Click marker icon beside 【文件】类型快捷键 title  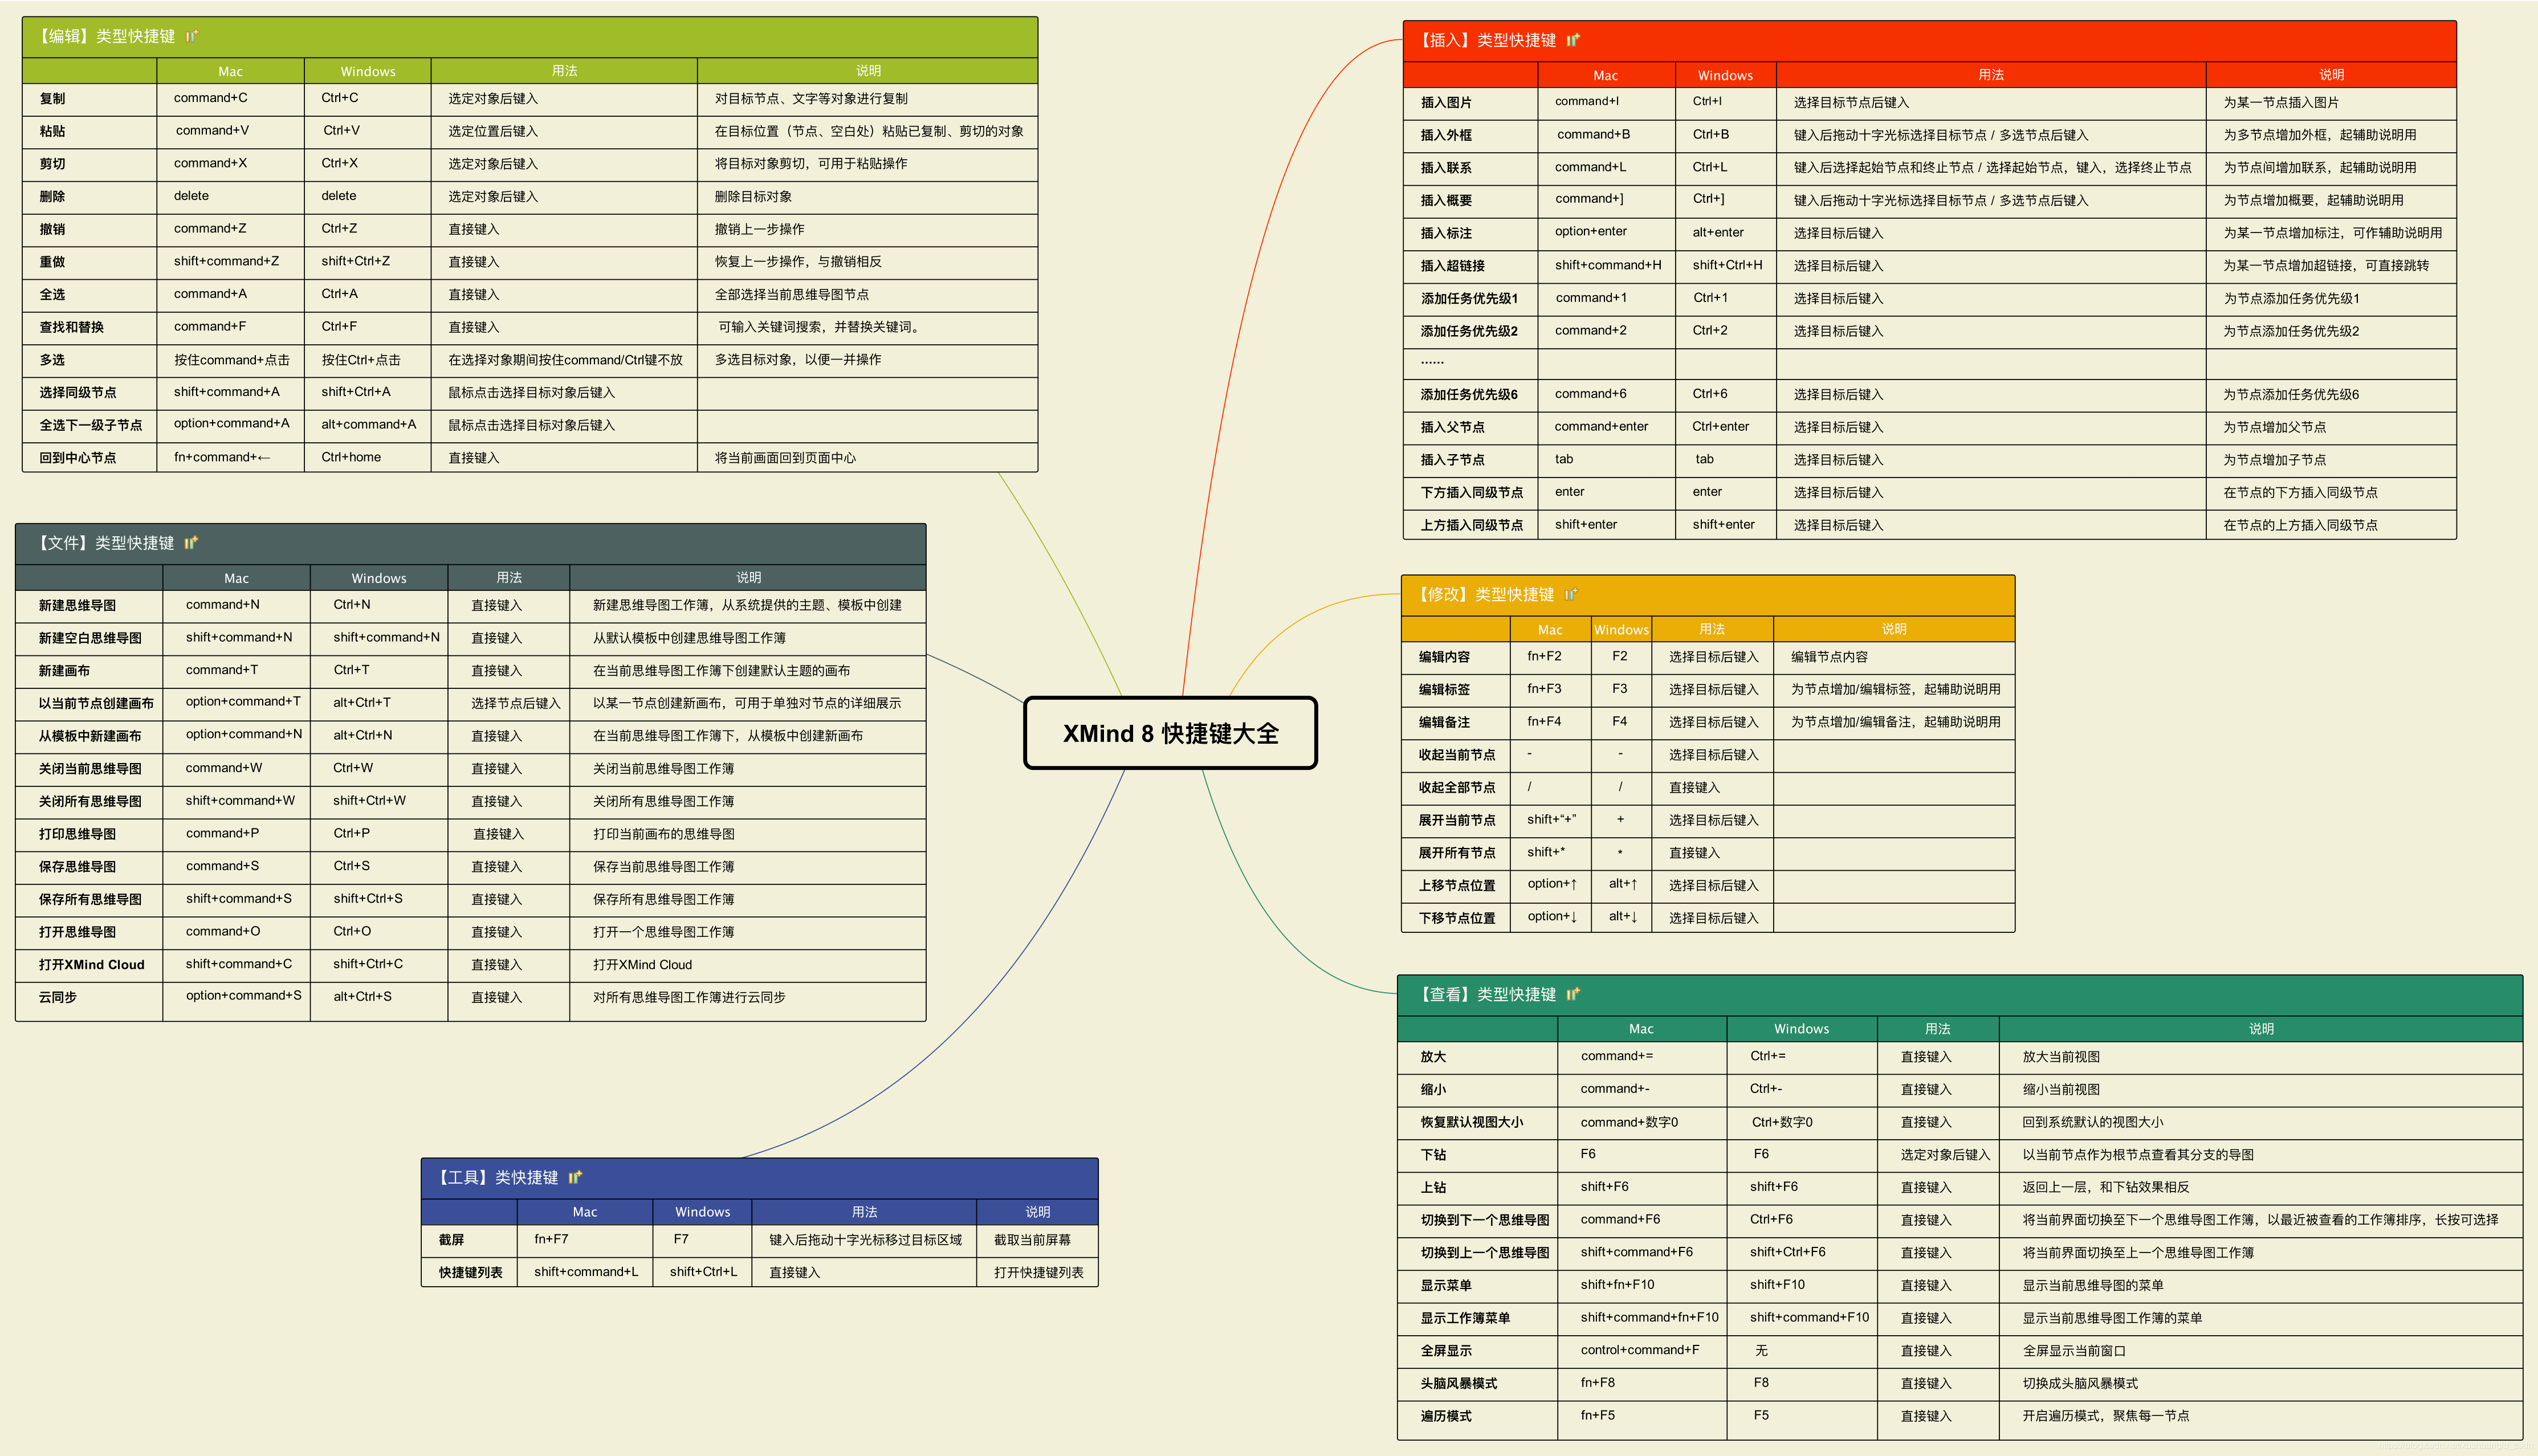[x=191, y=543]
